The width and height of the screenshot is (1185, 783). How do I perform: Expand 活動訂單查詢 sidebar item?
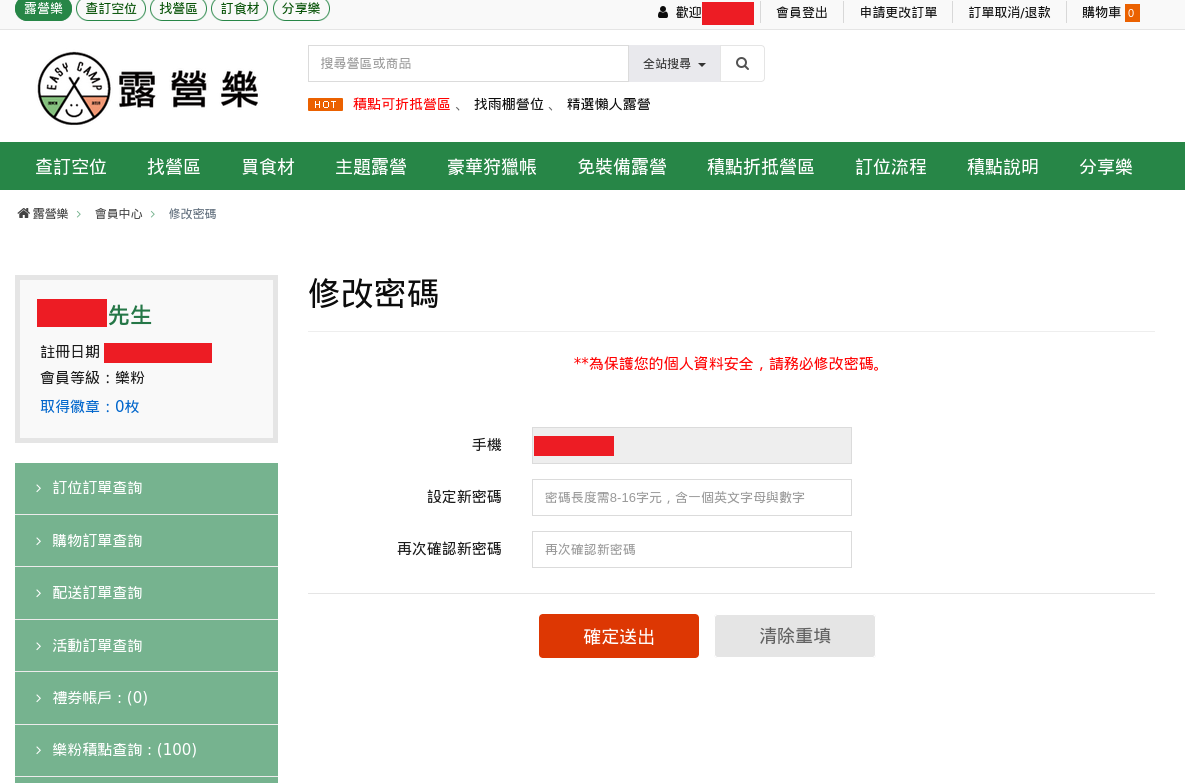pyautogui.click(x=147, y=646)
